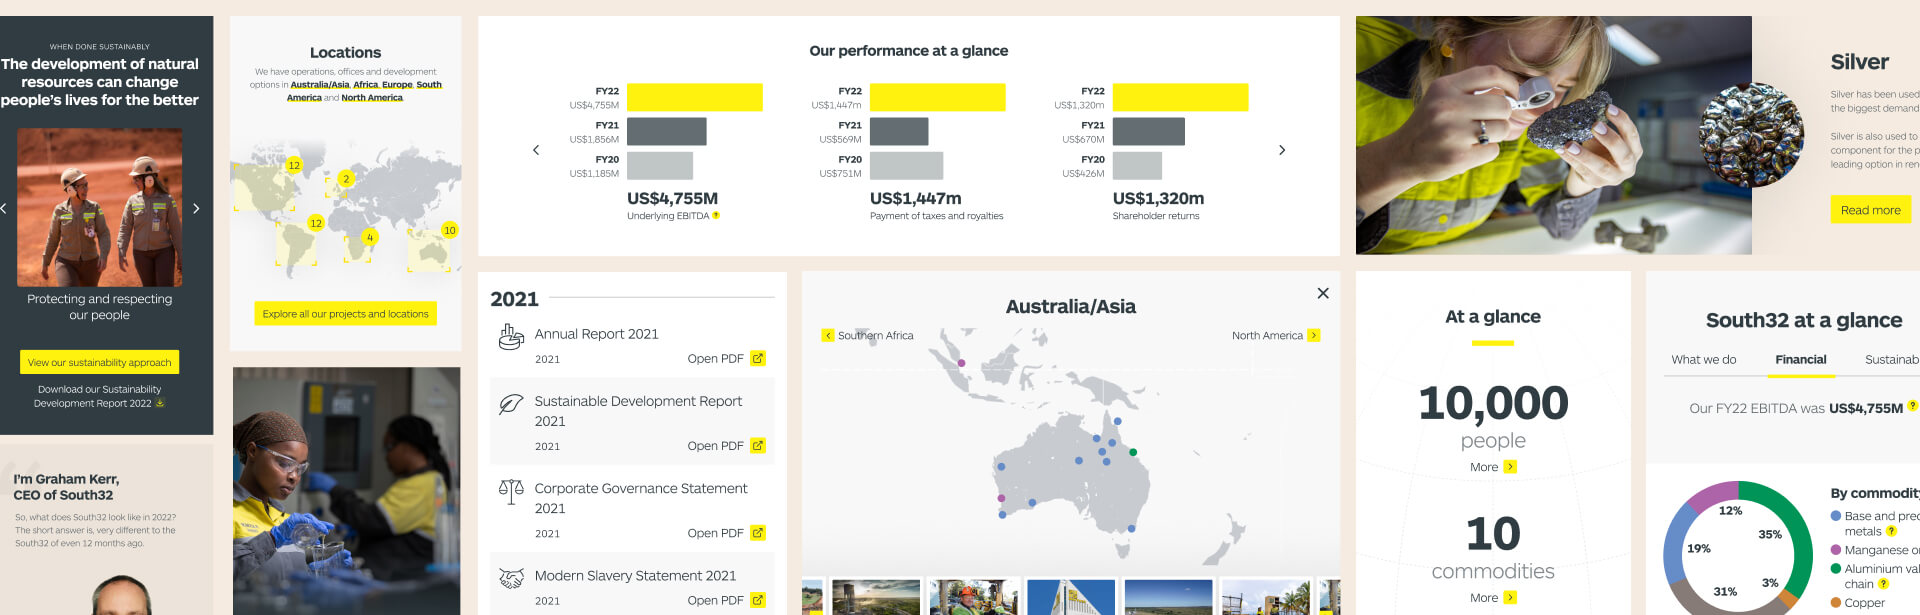This screenshot has height=615, width=1920.
Task: Click the help icon next to FY22 EBITDA
Action: pos(1912,406)
